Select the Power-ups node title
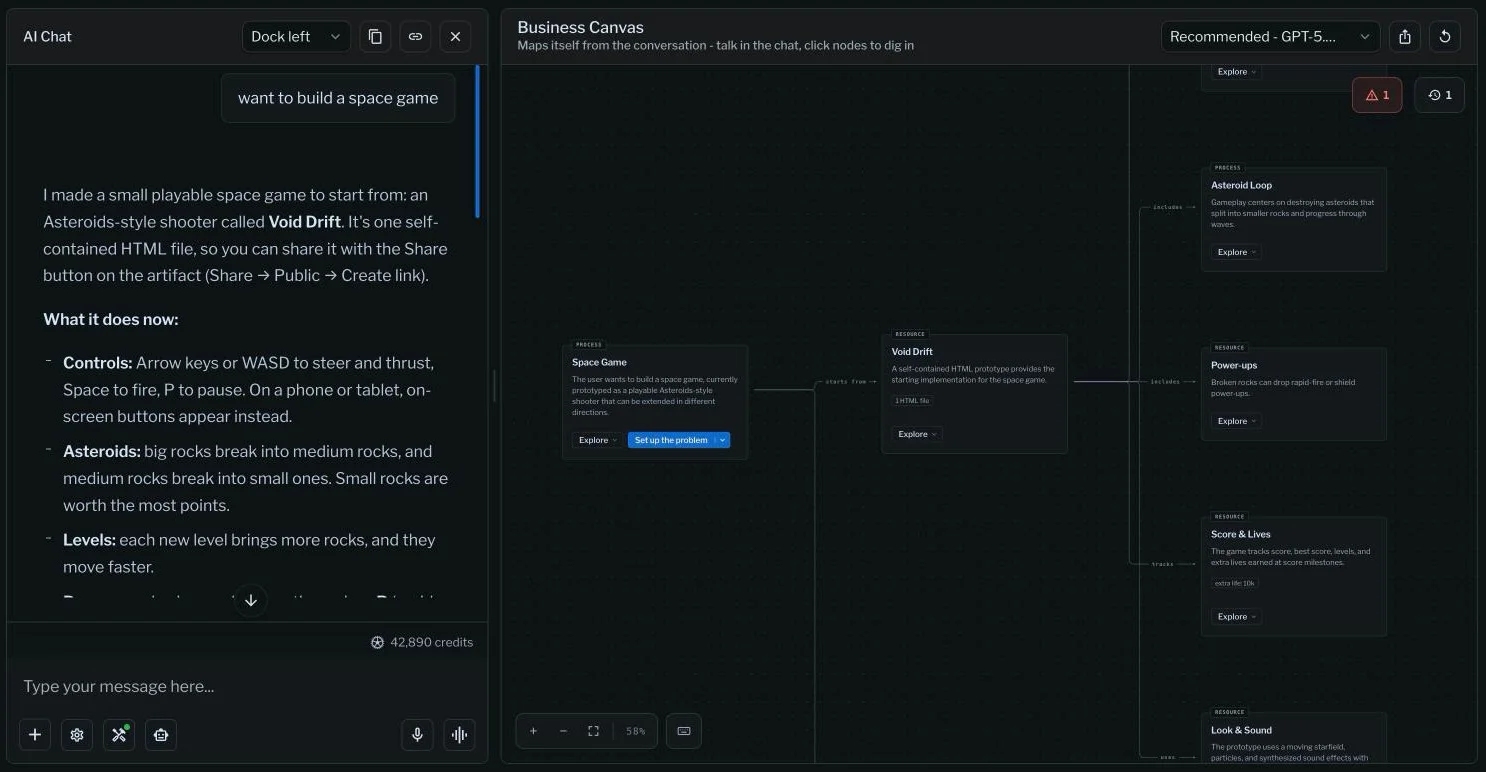1486x772 pixels. (x=1234, y=365)
